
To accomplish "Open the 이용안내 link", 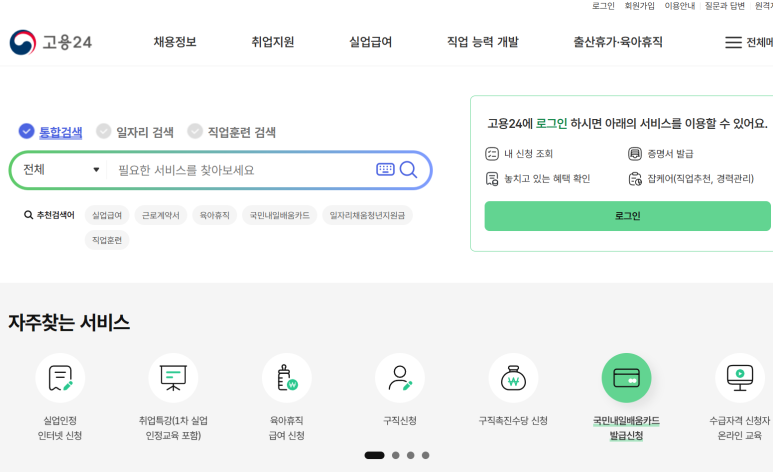I will (x=679, y=6).
